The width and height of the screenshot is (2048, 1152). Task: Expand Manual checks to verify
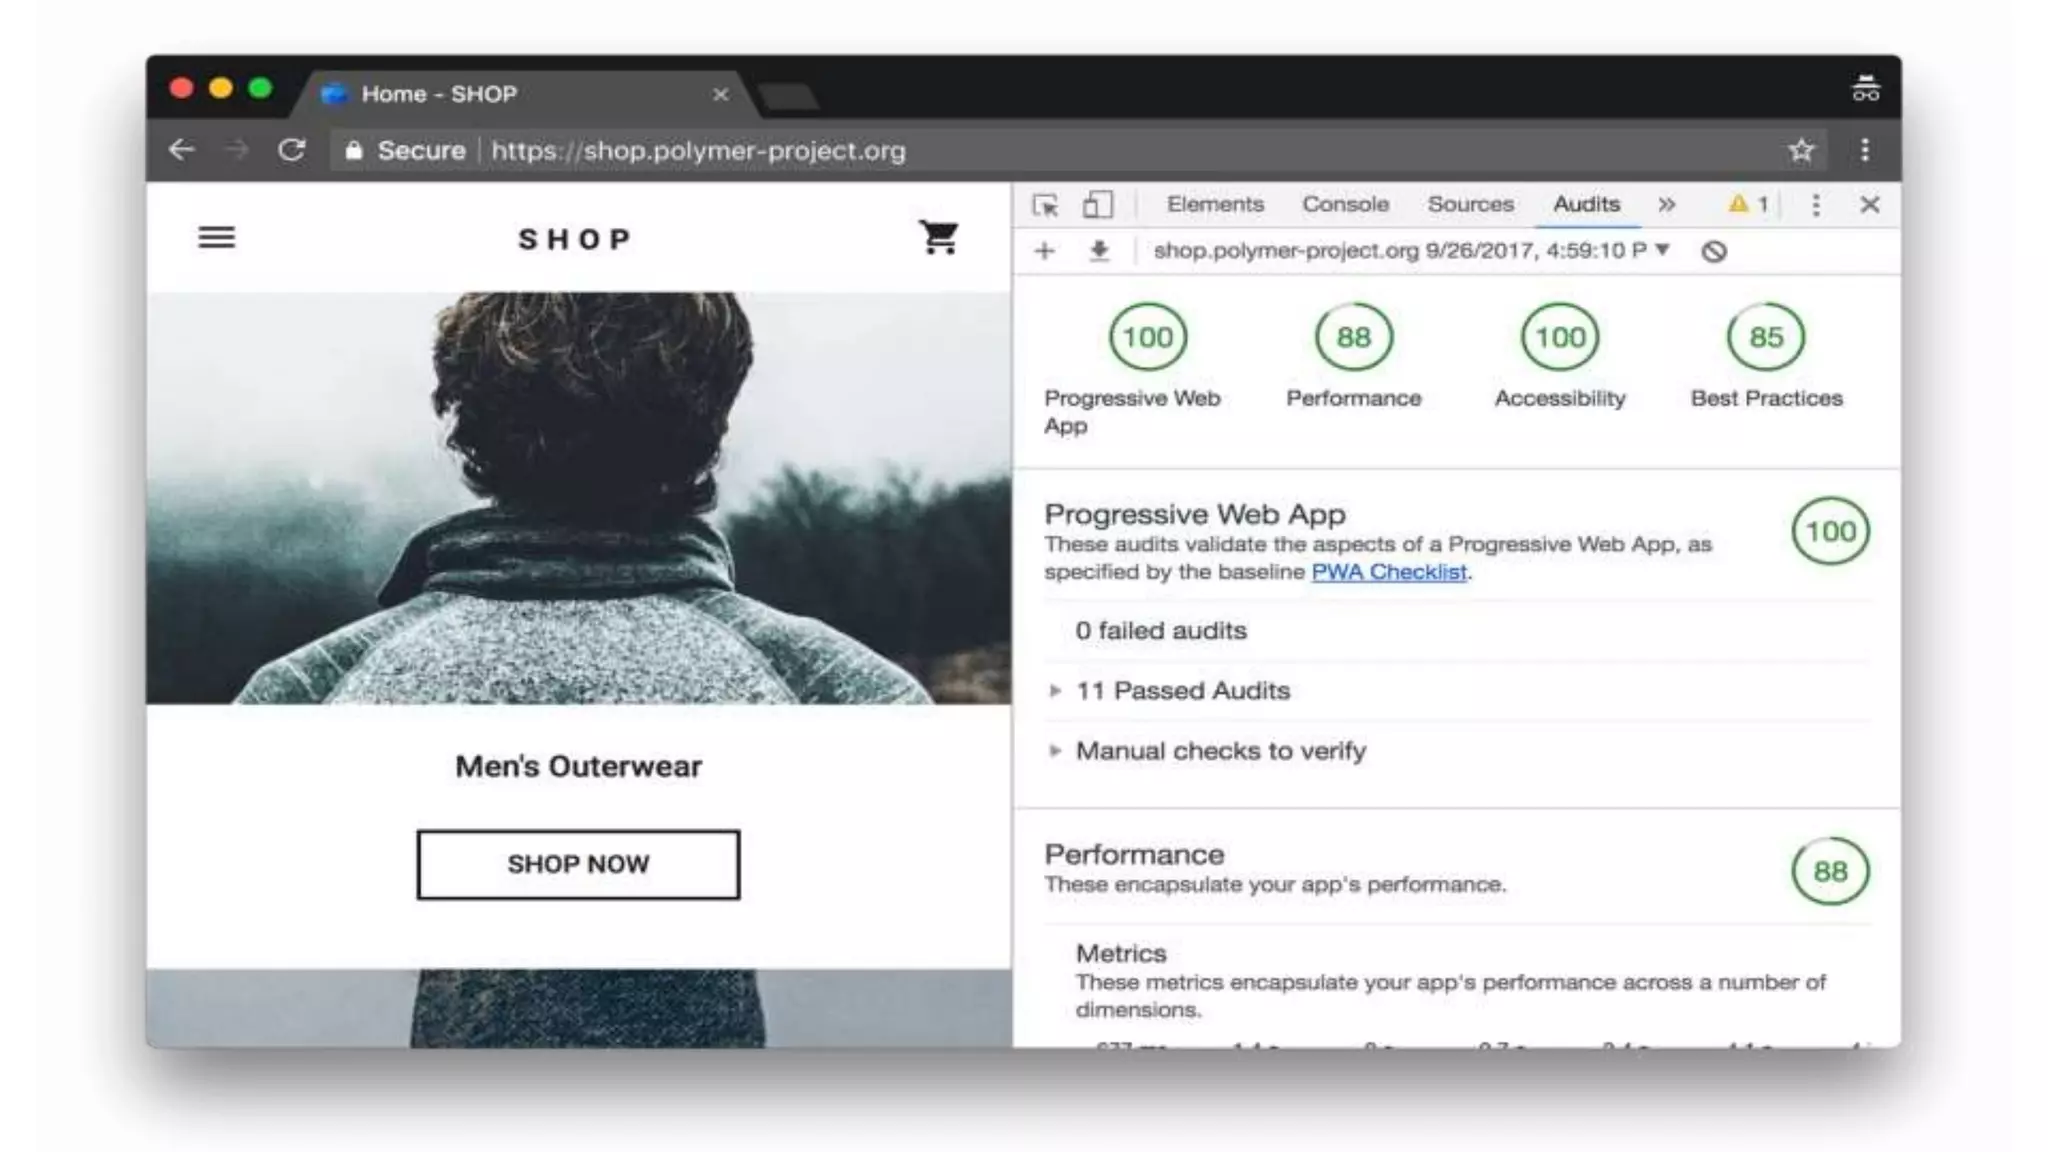point(1220,751)
